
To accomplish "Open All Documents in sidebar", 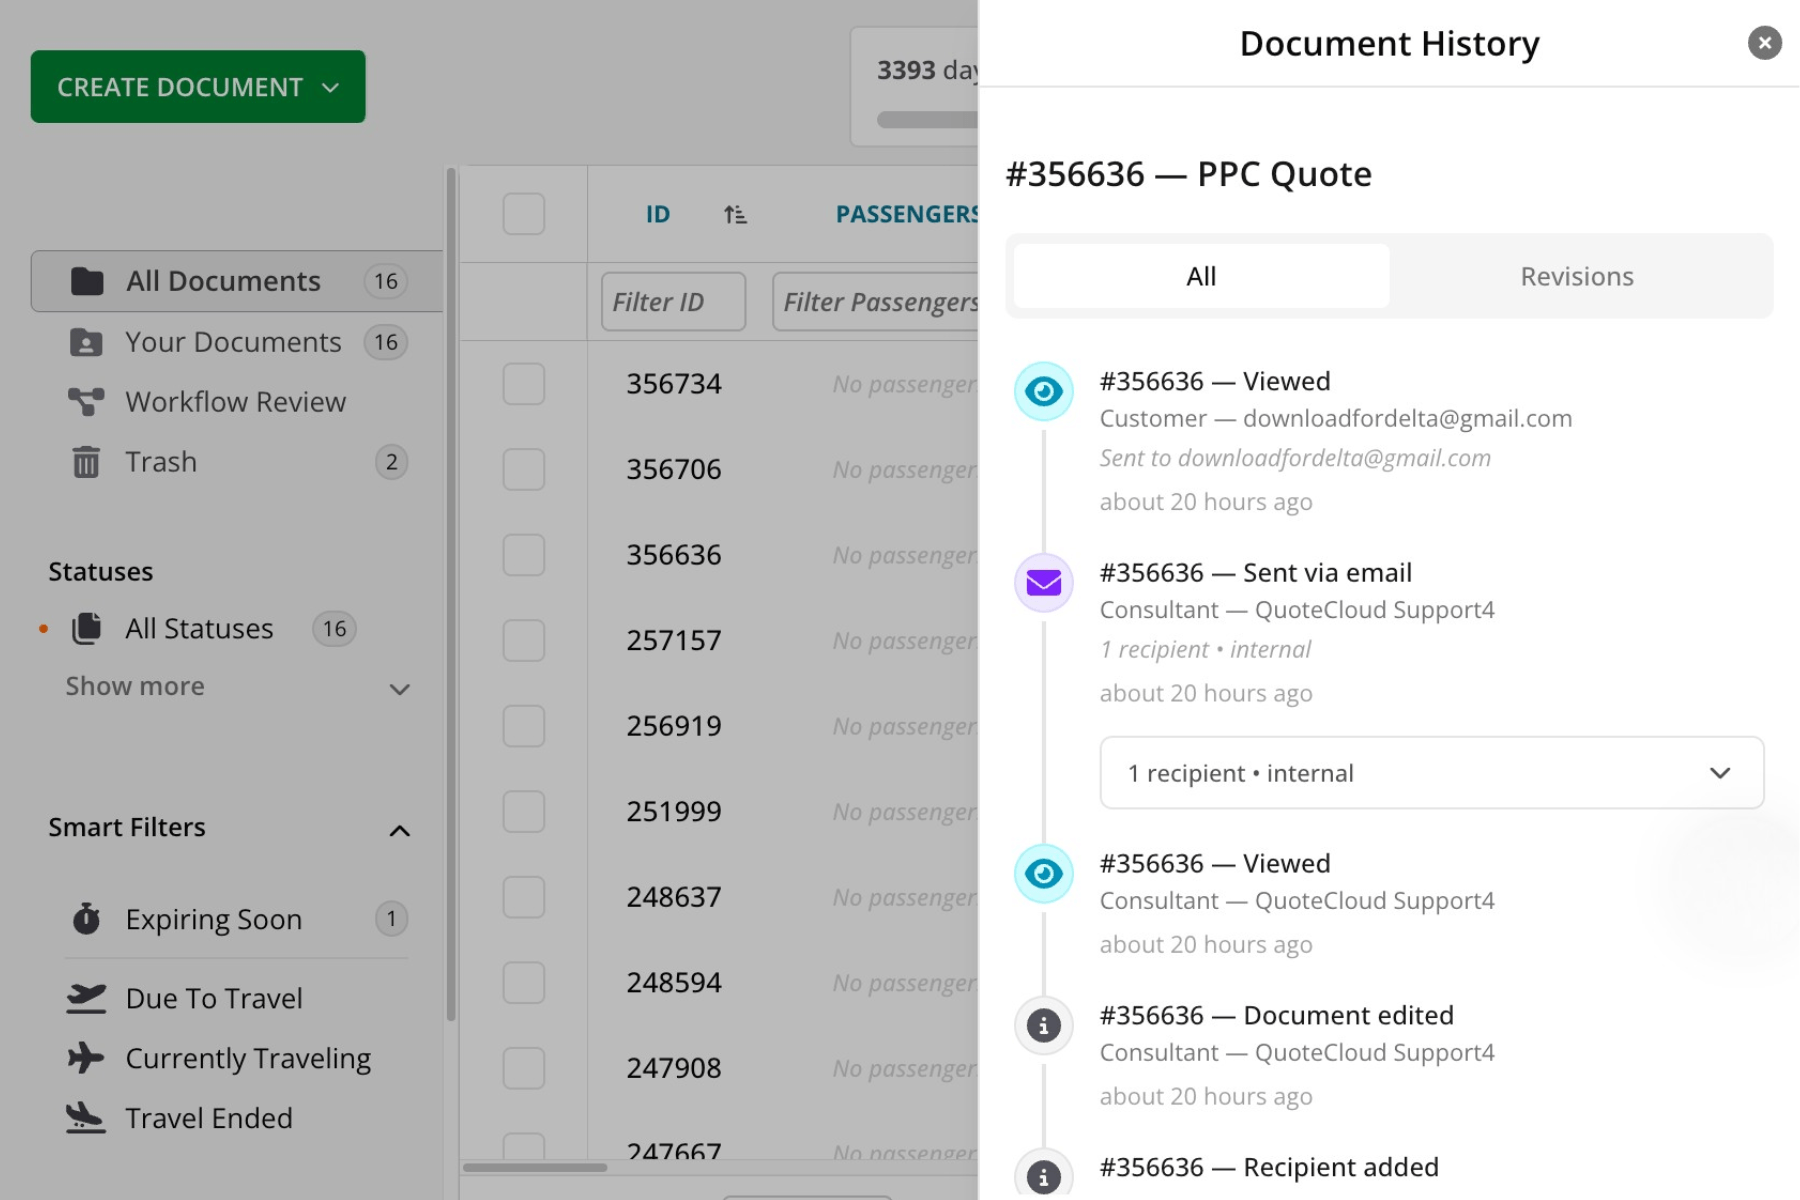I will 237,282.
